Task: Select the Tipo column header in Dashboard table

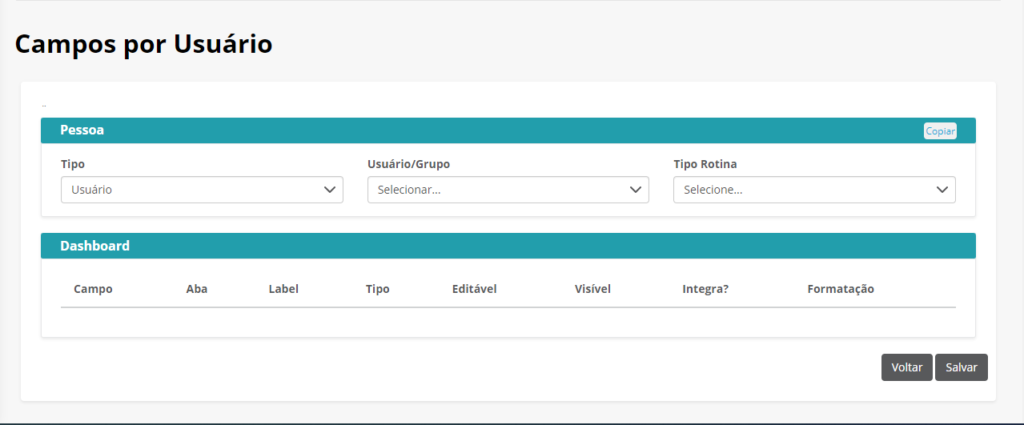Action: point(377,289)
